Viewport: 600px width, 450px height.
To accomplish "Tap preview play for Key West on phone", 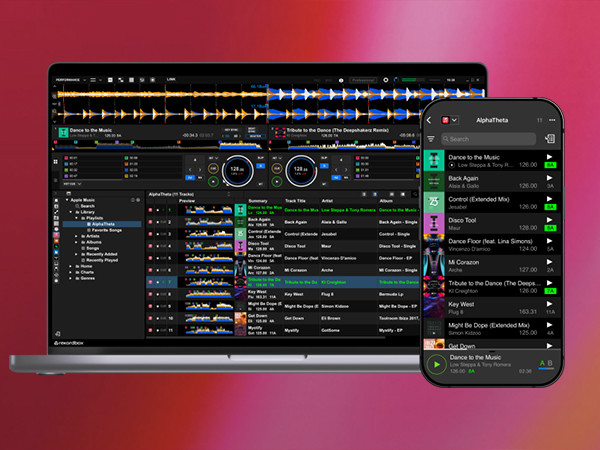I will (549, 304).
